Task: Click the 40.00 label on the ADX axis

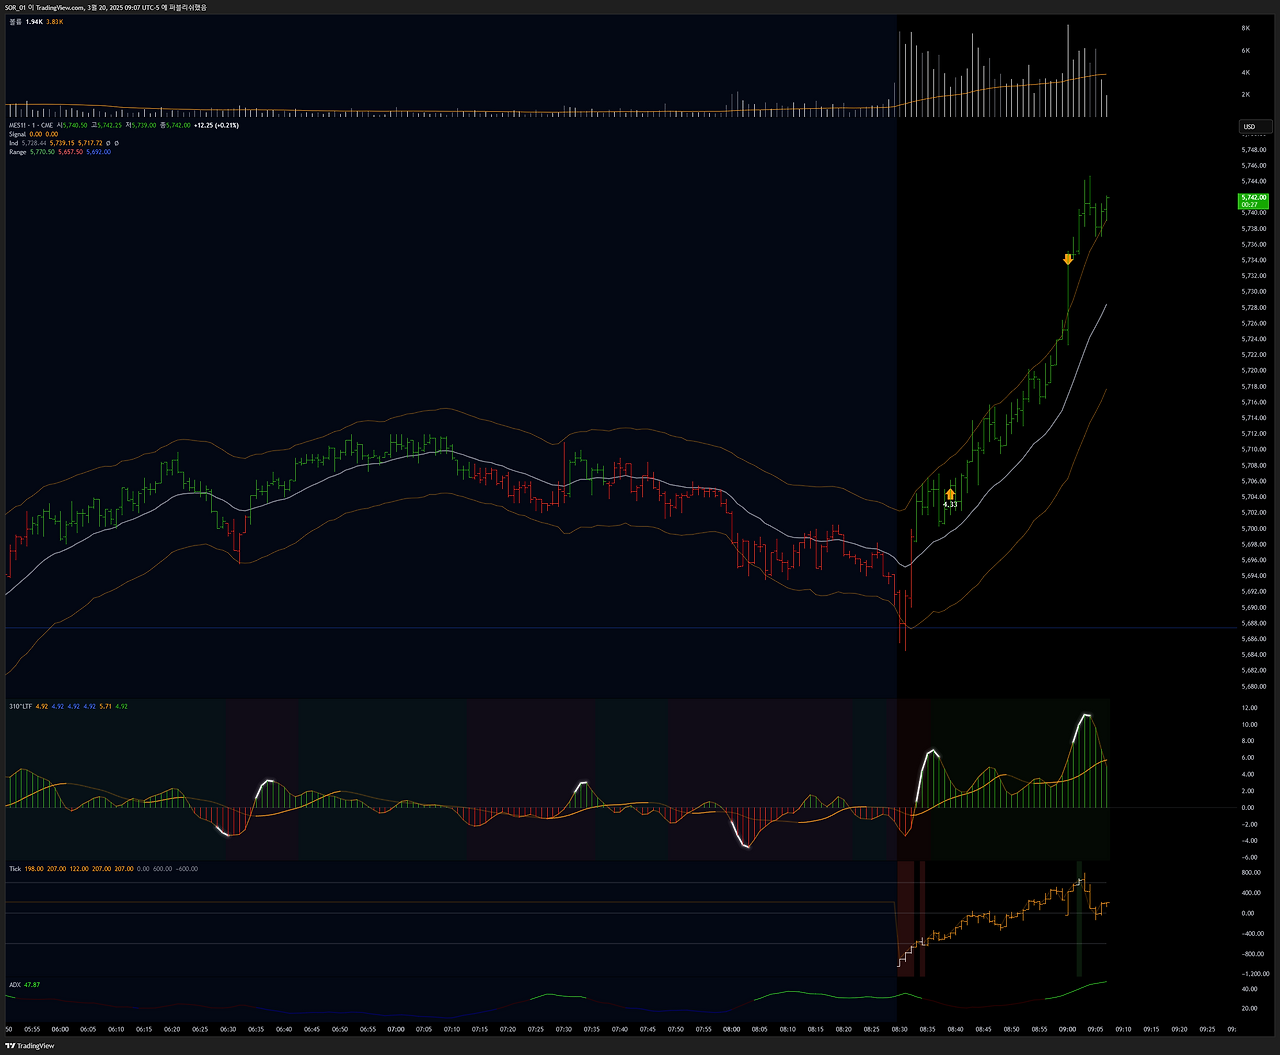Action: 1250,989
